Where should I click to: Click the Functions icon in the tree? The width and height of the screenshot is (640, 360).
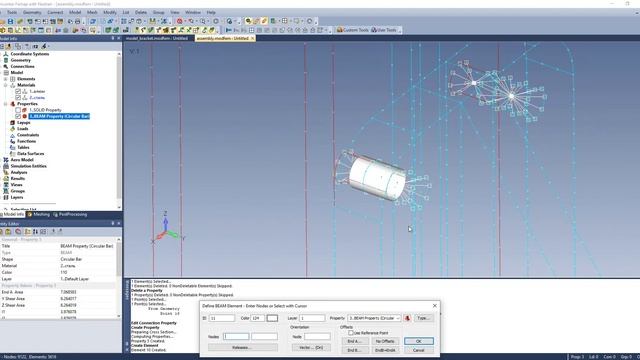pyautogui.click(x=13, y=141)
